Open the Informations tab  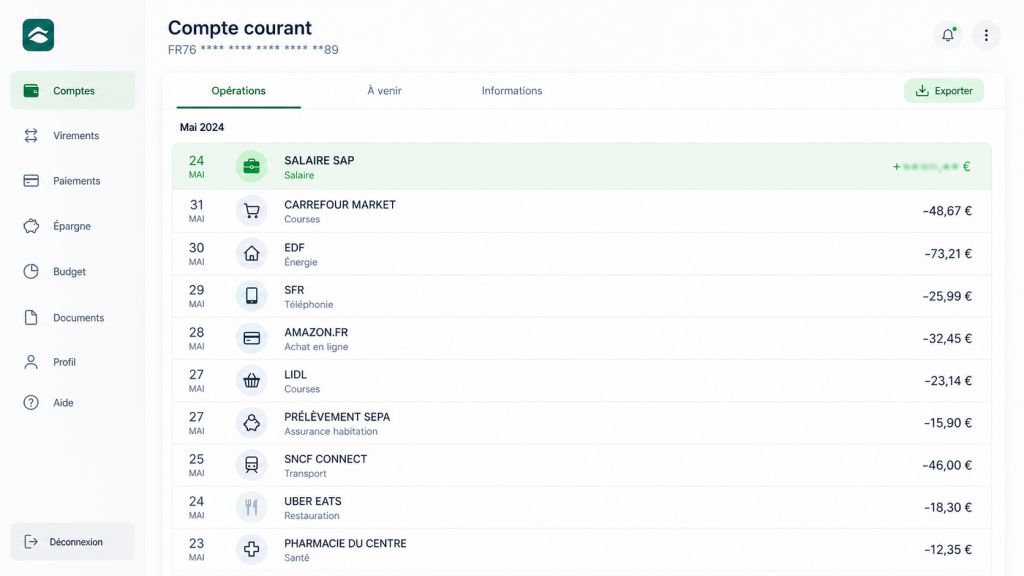tap(512, 91)
